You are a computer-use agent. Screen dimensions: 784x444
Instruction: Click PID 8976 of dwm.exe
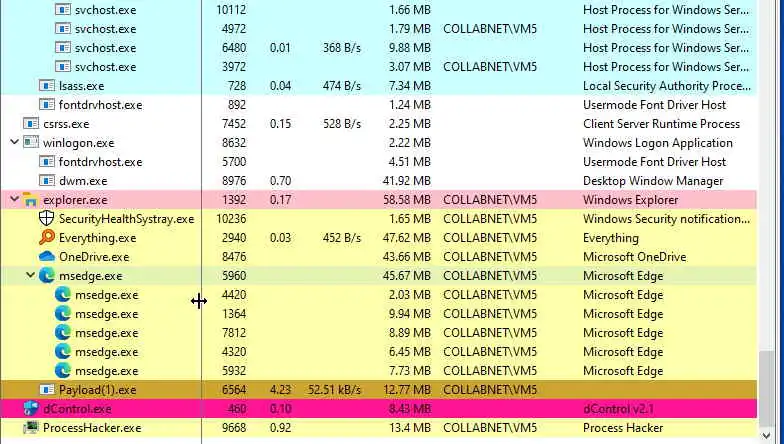234,181
